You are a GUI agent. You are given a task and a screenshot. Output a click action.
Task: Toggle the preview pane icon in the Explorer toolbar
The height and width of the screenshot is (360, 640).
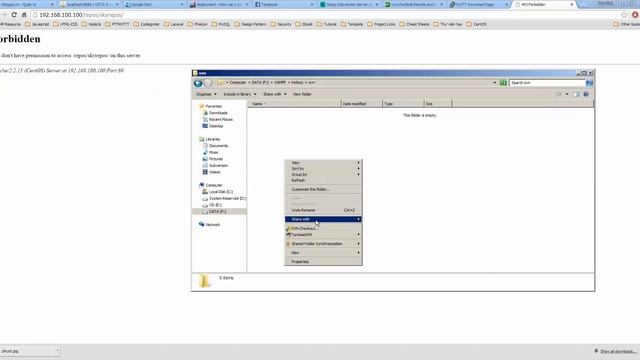(x=576, y=94)
